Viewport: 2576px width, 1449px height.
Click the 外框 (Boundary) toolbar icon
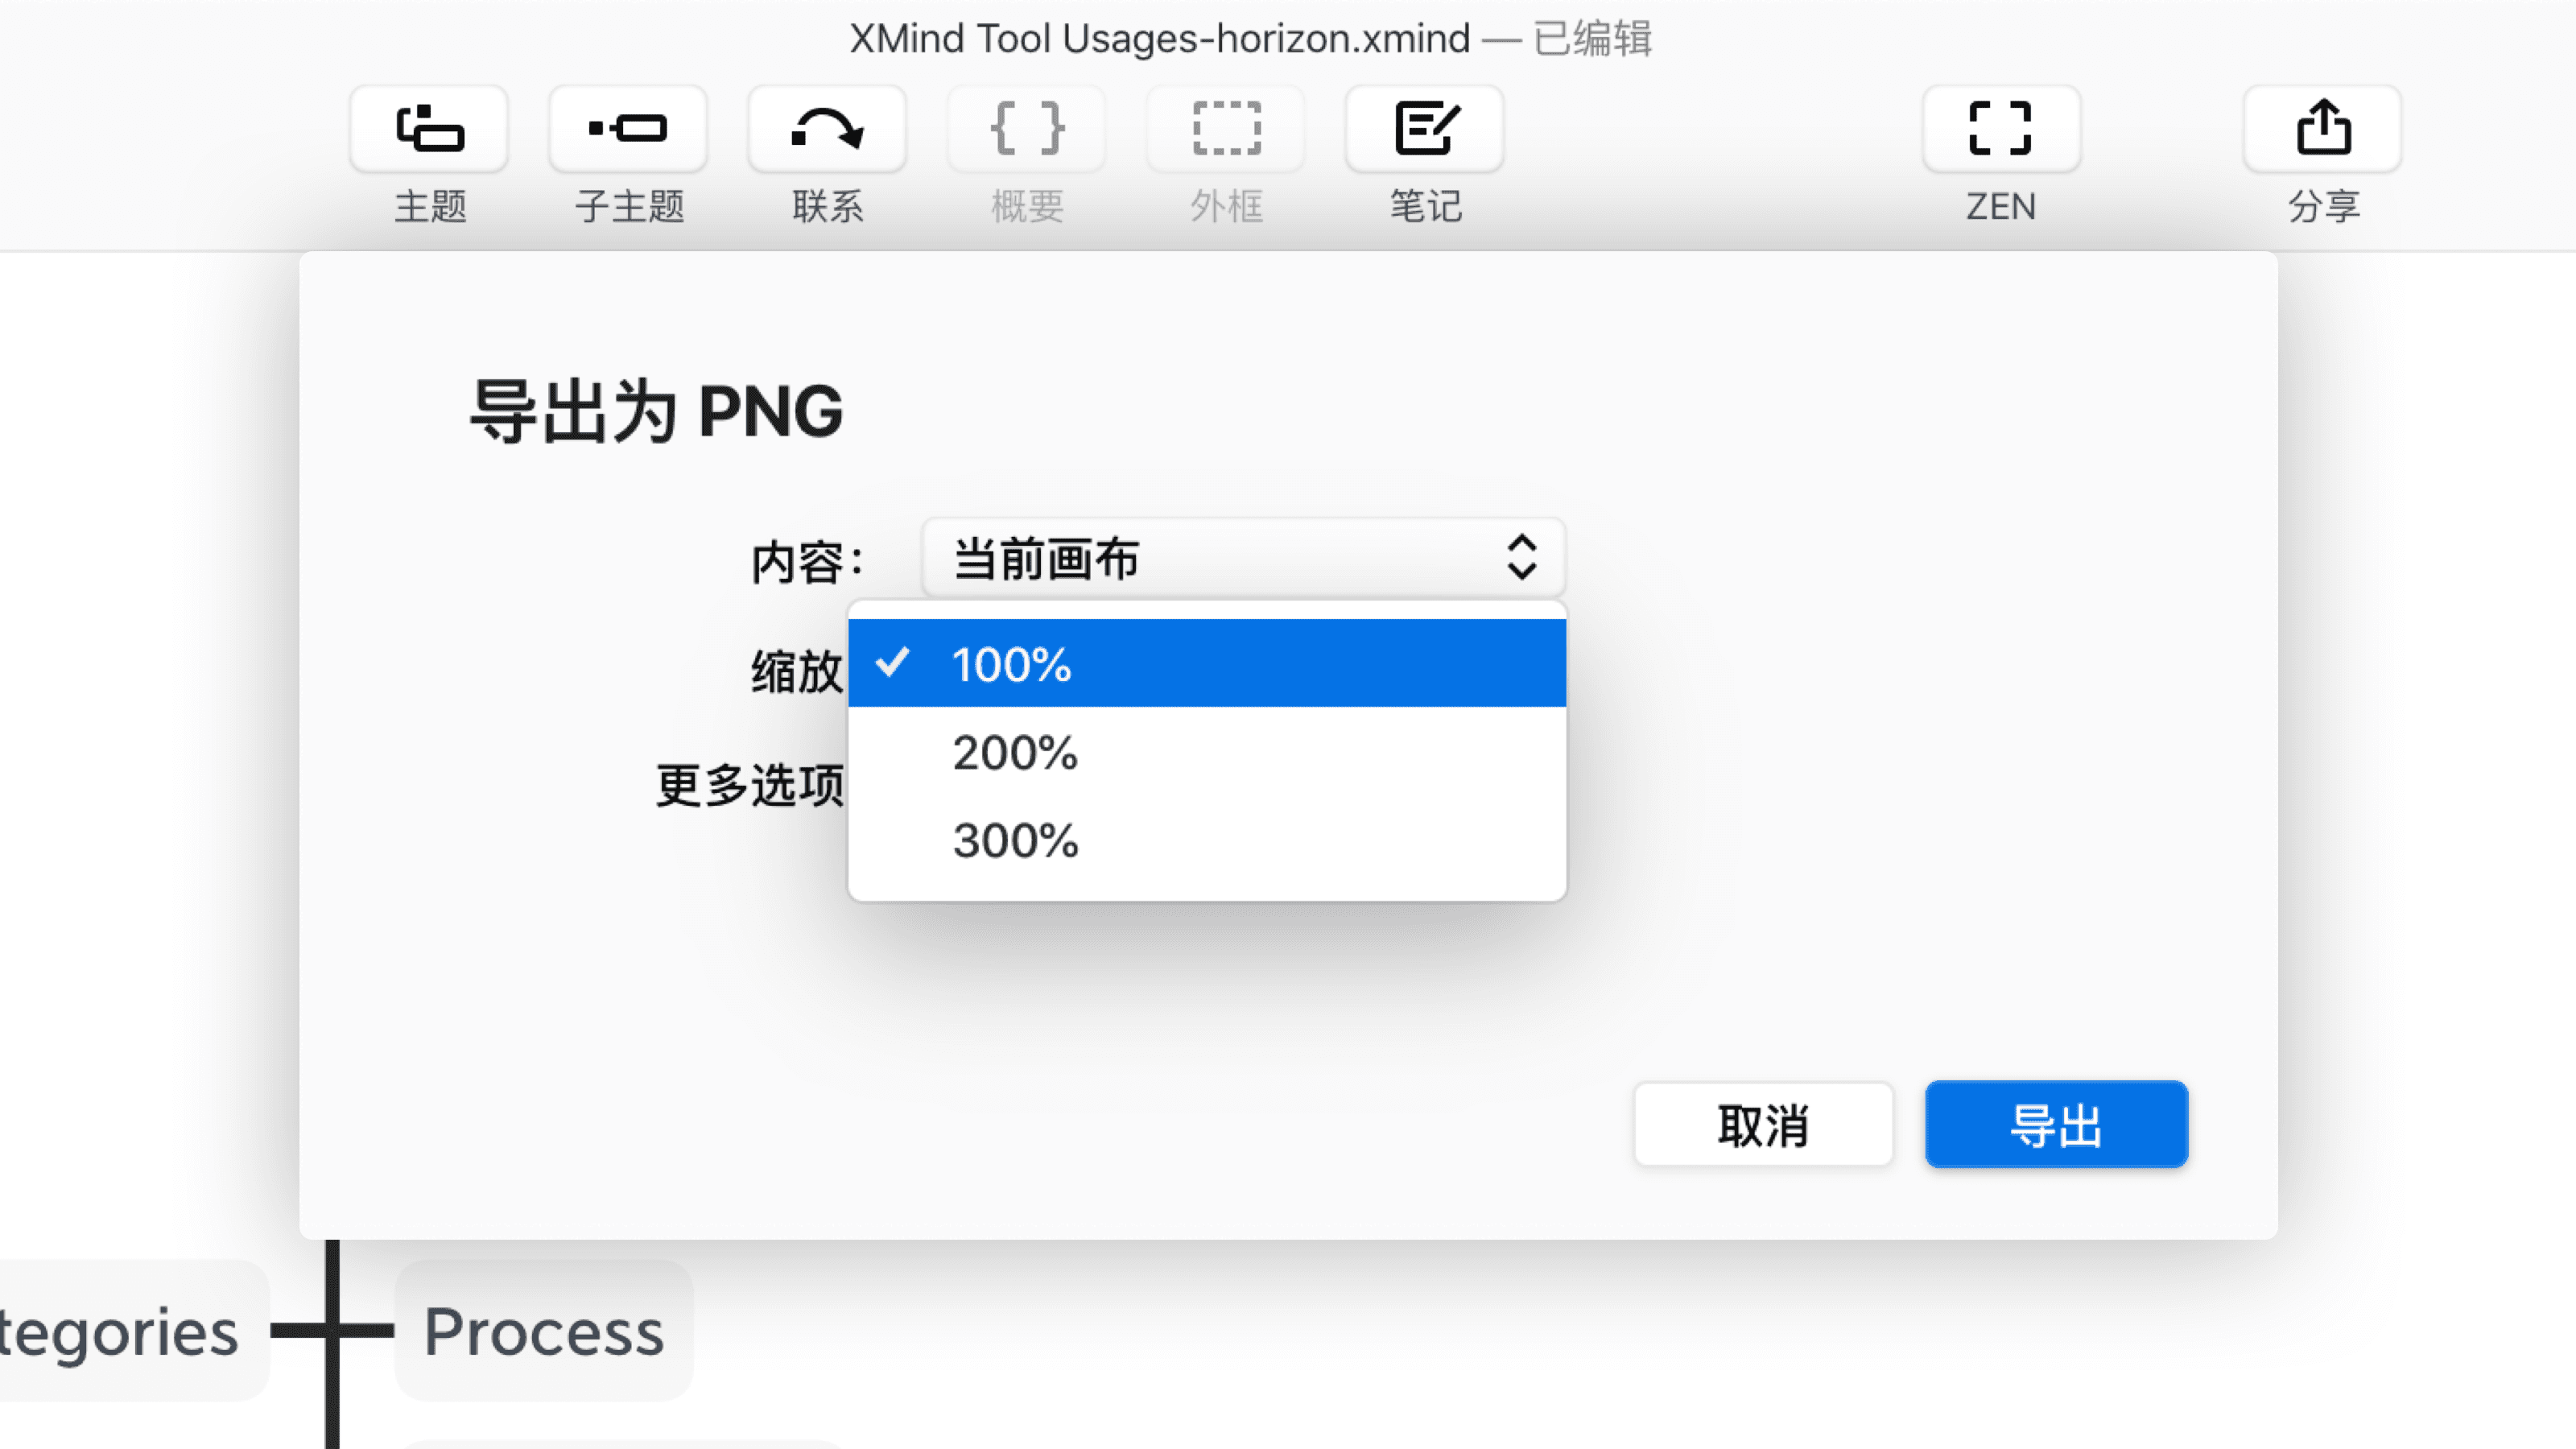[x=1224, y=130]
